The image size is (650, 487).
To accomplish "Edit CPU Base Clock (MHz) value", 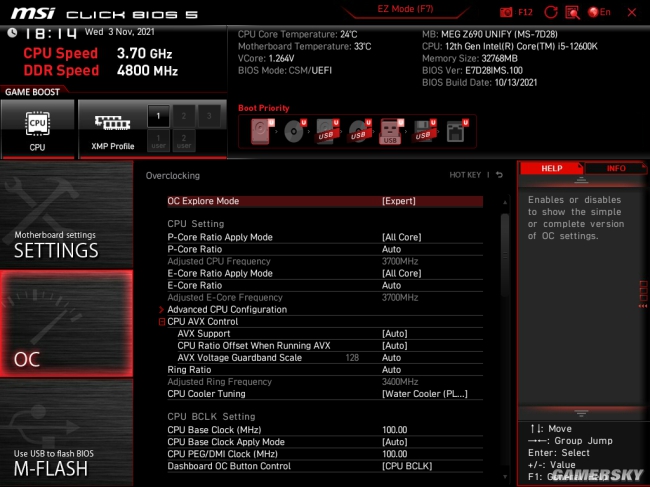I will (325, 430).
